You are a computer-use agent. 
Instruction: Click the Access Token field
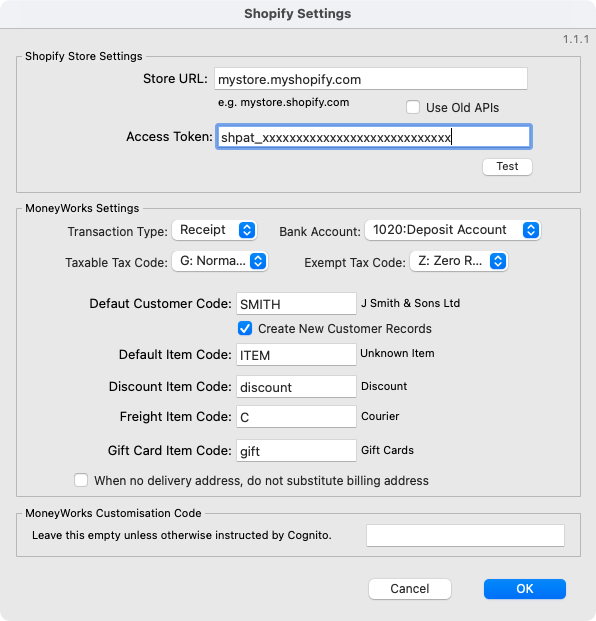(374, 137)
